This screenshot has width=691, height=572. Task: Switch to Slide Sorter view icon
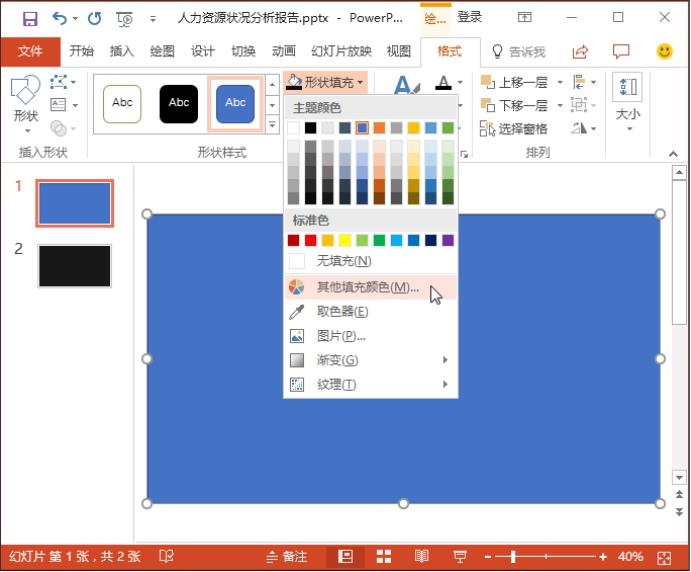[383, 556]
